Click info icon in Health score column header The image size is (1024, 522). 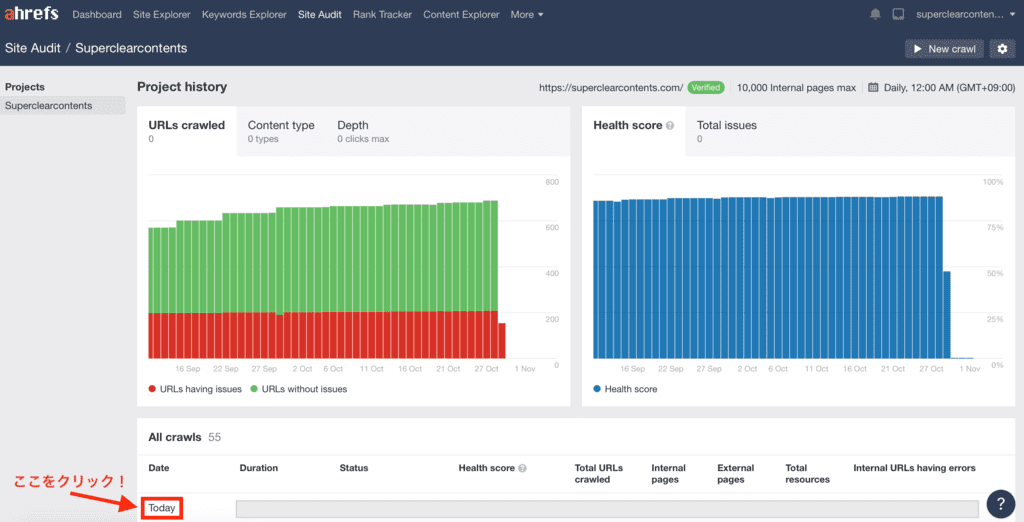tap(522, 468)
